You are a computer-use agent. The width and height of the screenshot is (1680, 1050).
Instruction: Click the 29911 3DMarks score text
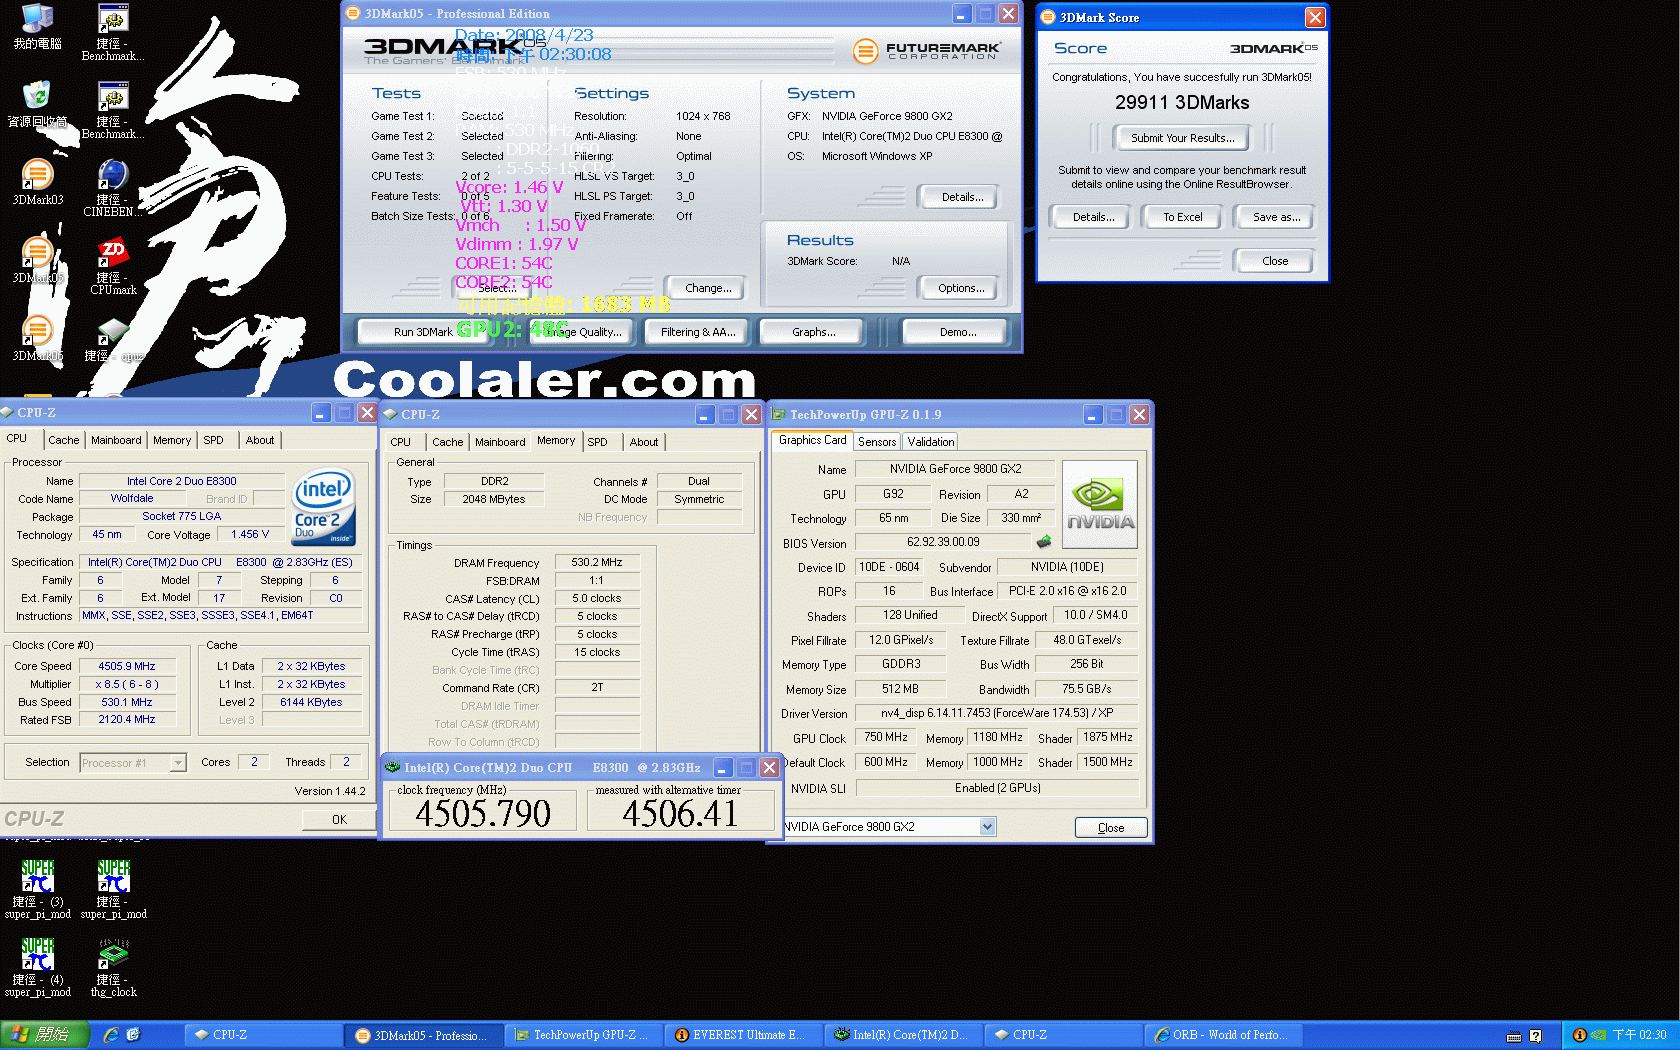tap(1182, 103)
